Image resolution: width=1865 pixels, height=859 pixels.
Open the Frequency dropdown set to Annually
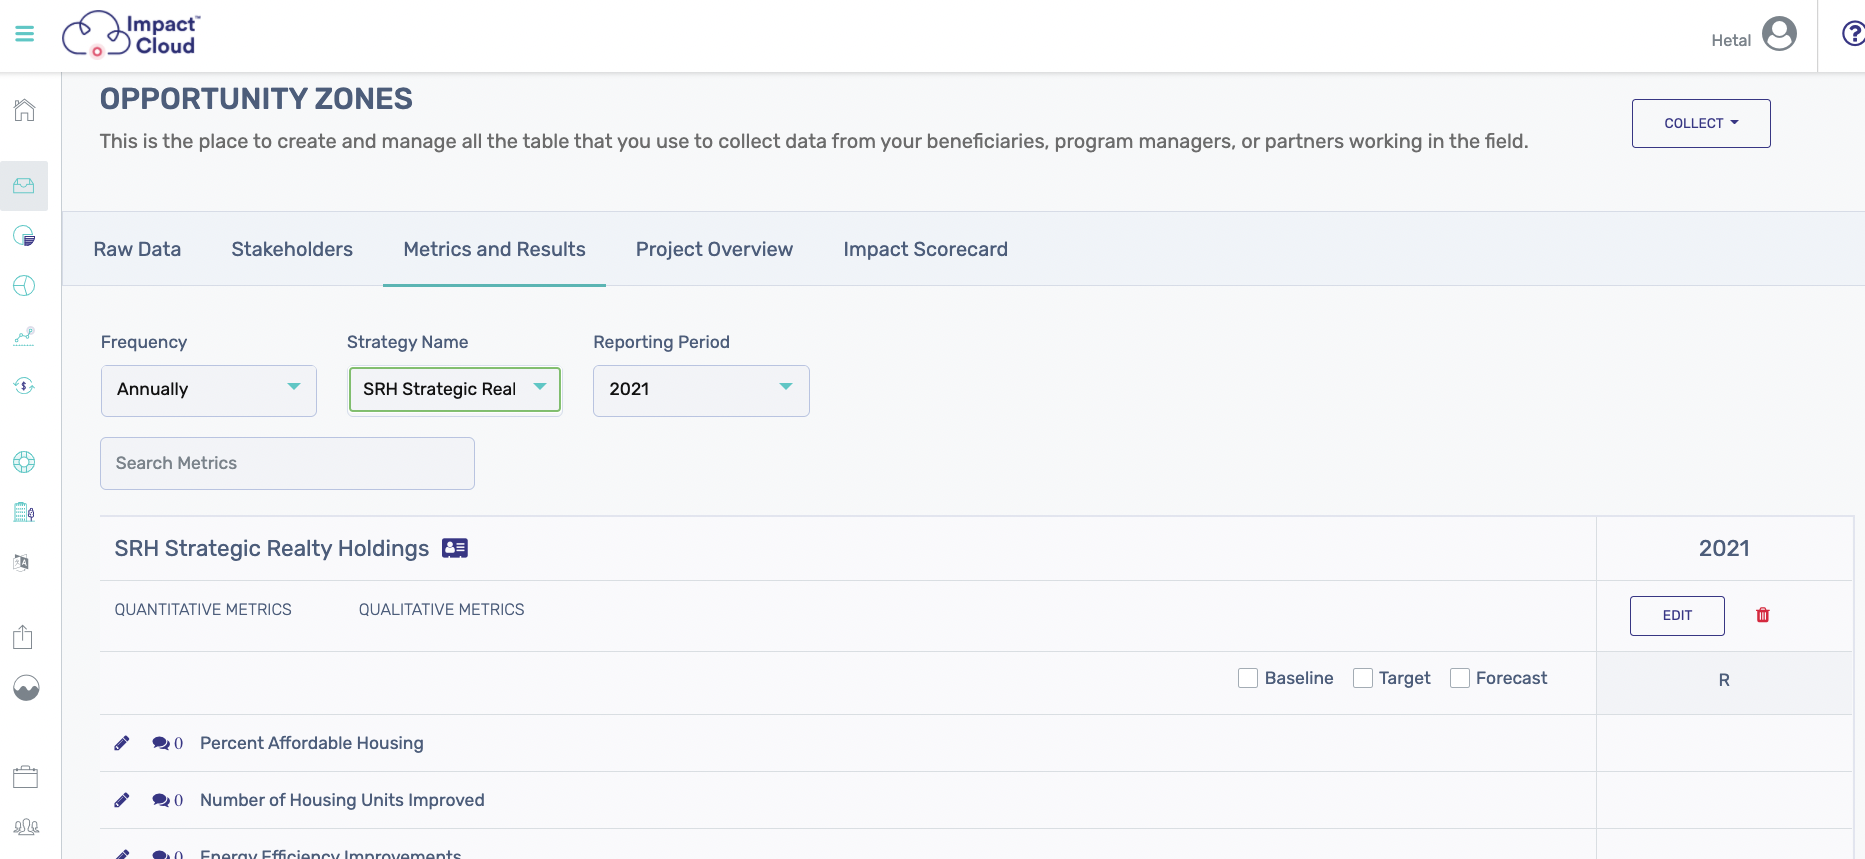tap(209, 390)
